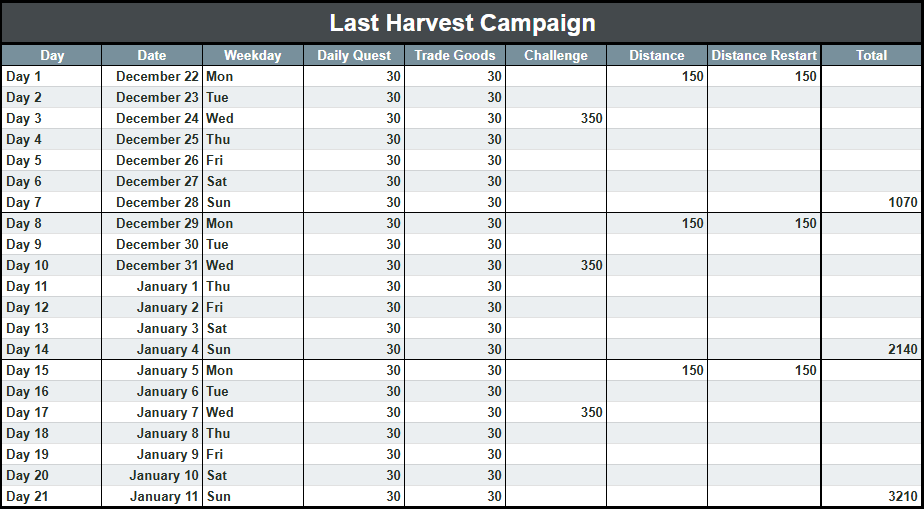Select the Day 1 row label
The height and width of the screenshot is (509, 924).
coord(25,76)
